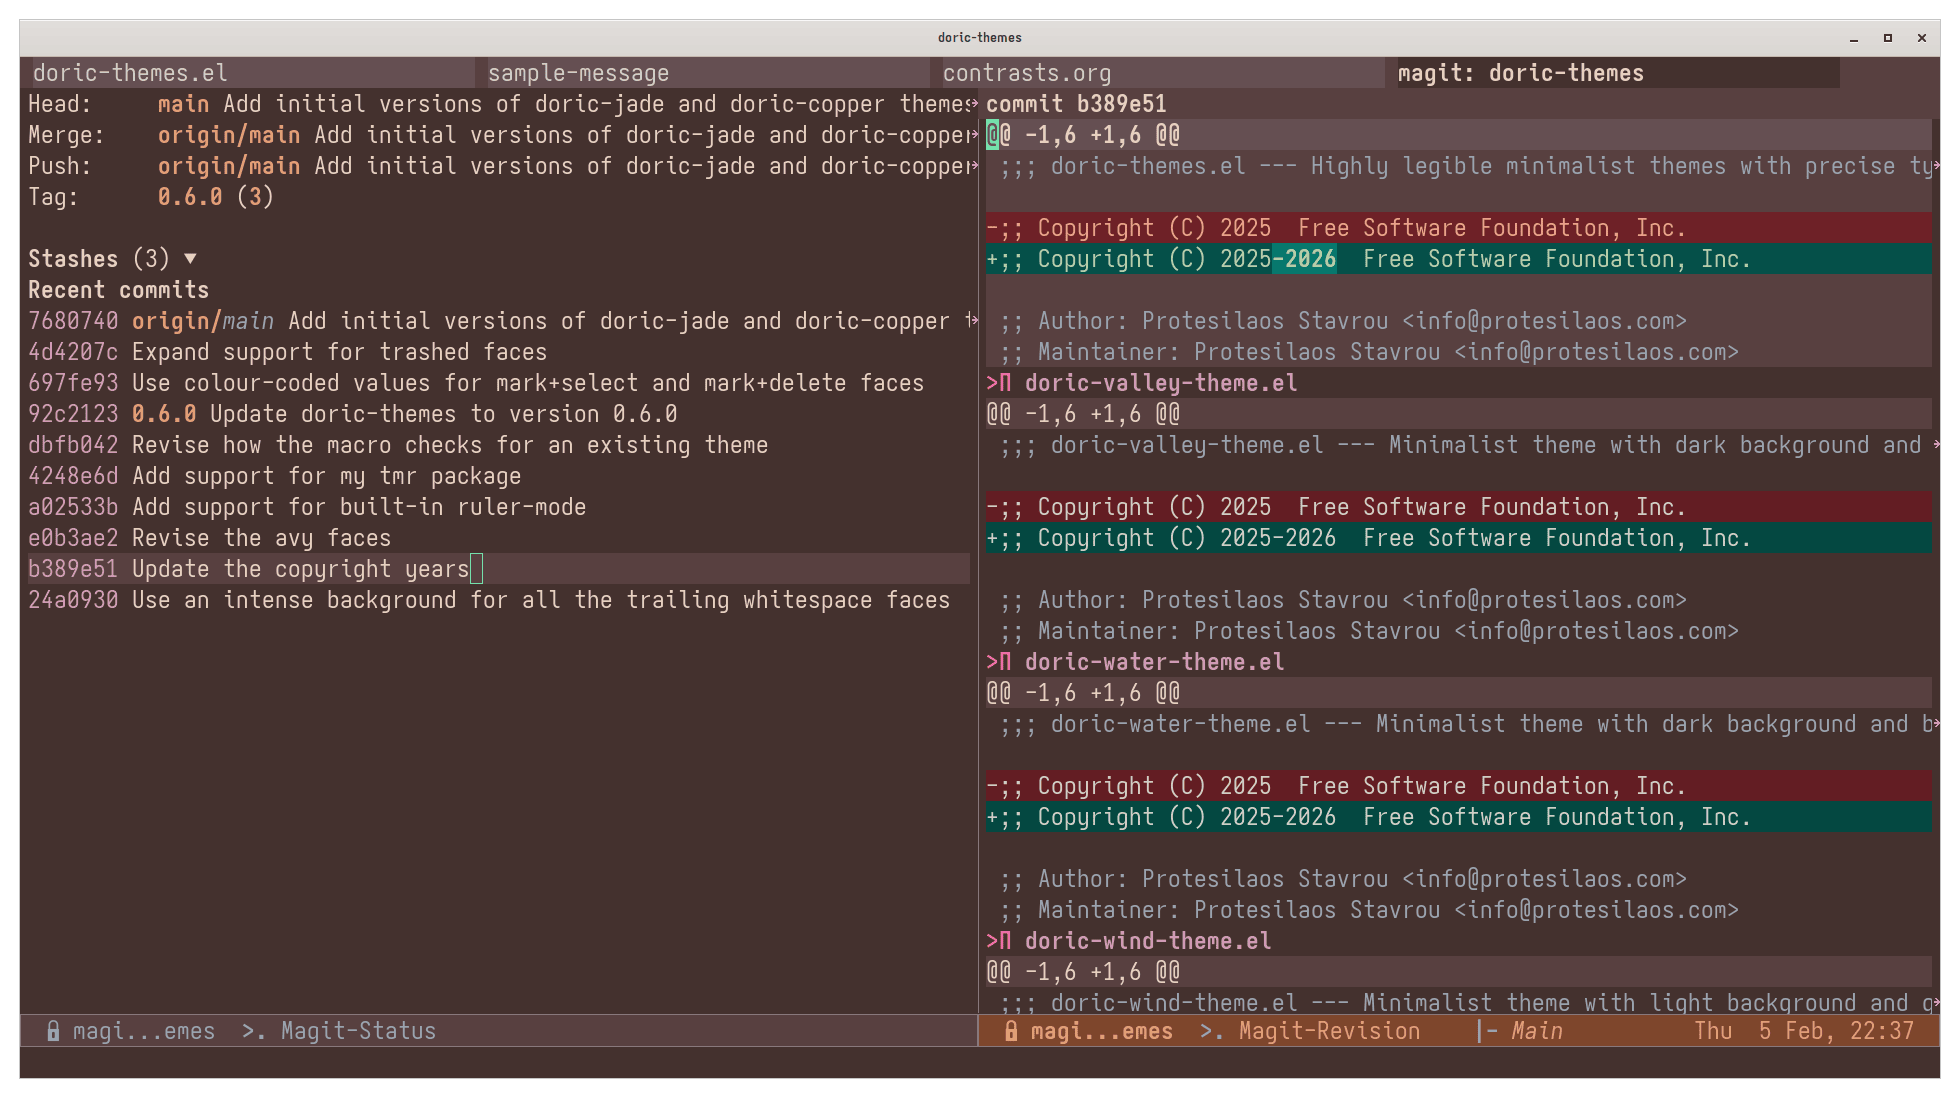
Task: Collapse the doric-valley-theme.el diff section
Action: click(1160, 383)
